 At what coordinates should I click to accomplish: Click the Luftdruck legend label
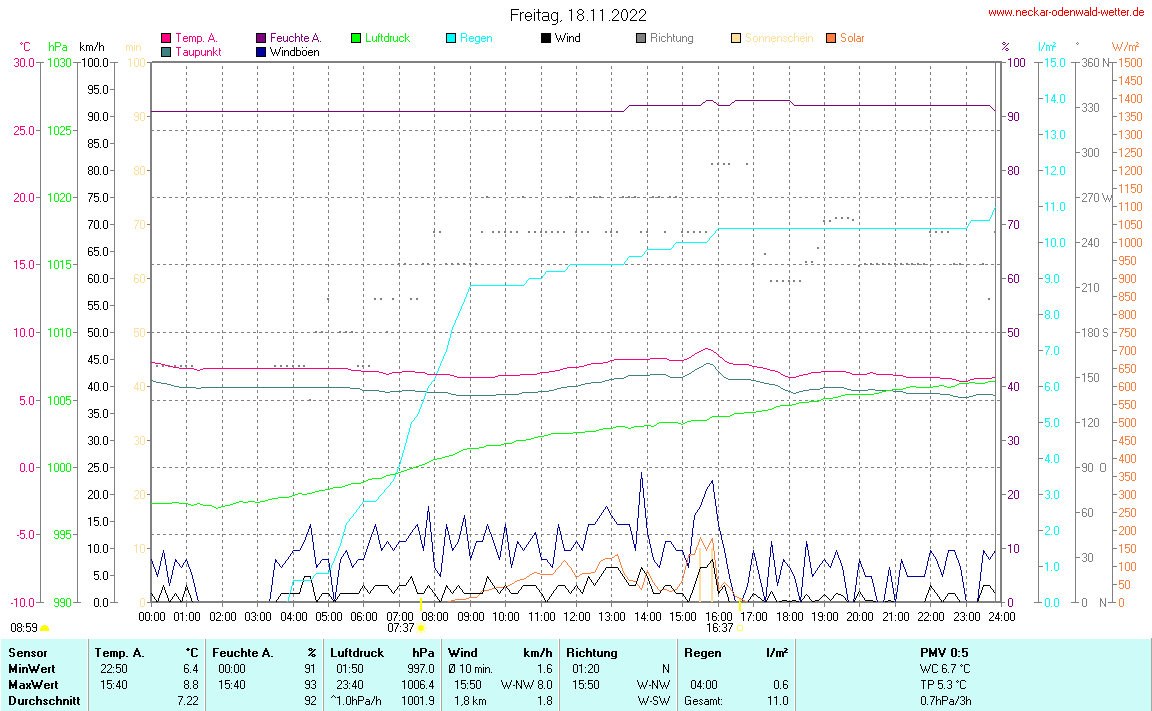click(387, 38)
